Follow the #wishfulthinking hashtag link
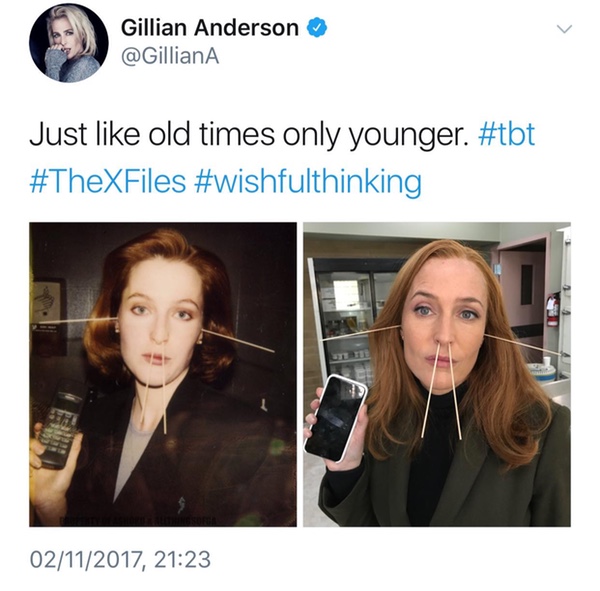This screenshot has width=600, height=591. 308,182
